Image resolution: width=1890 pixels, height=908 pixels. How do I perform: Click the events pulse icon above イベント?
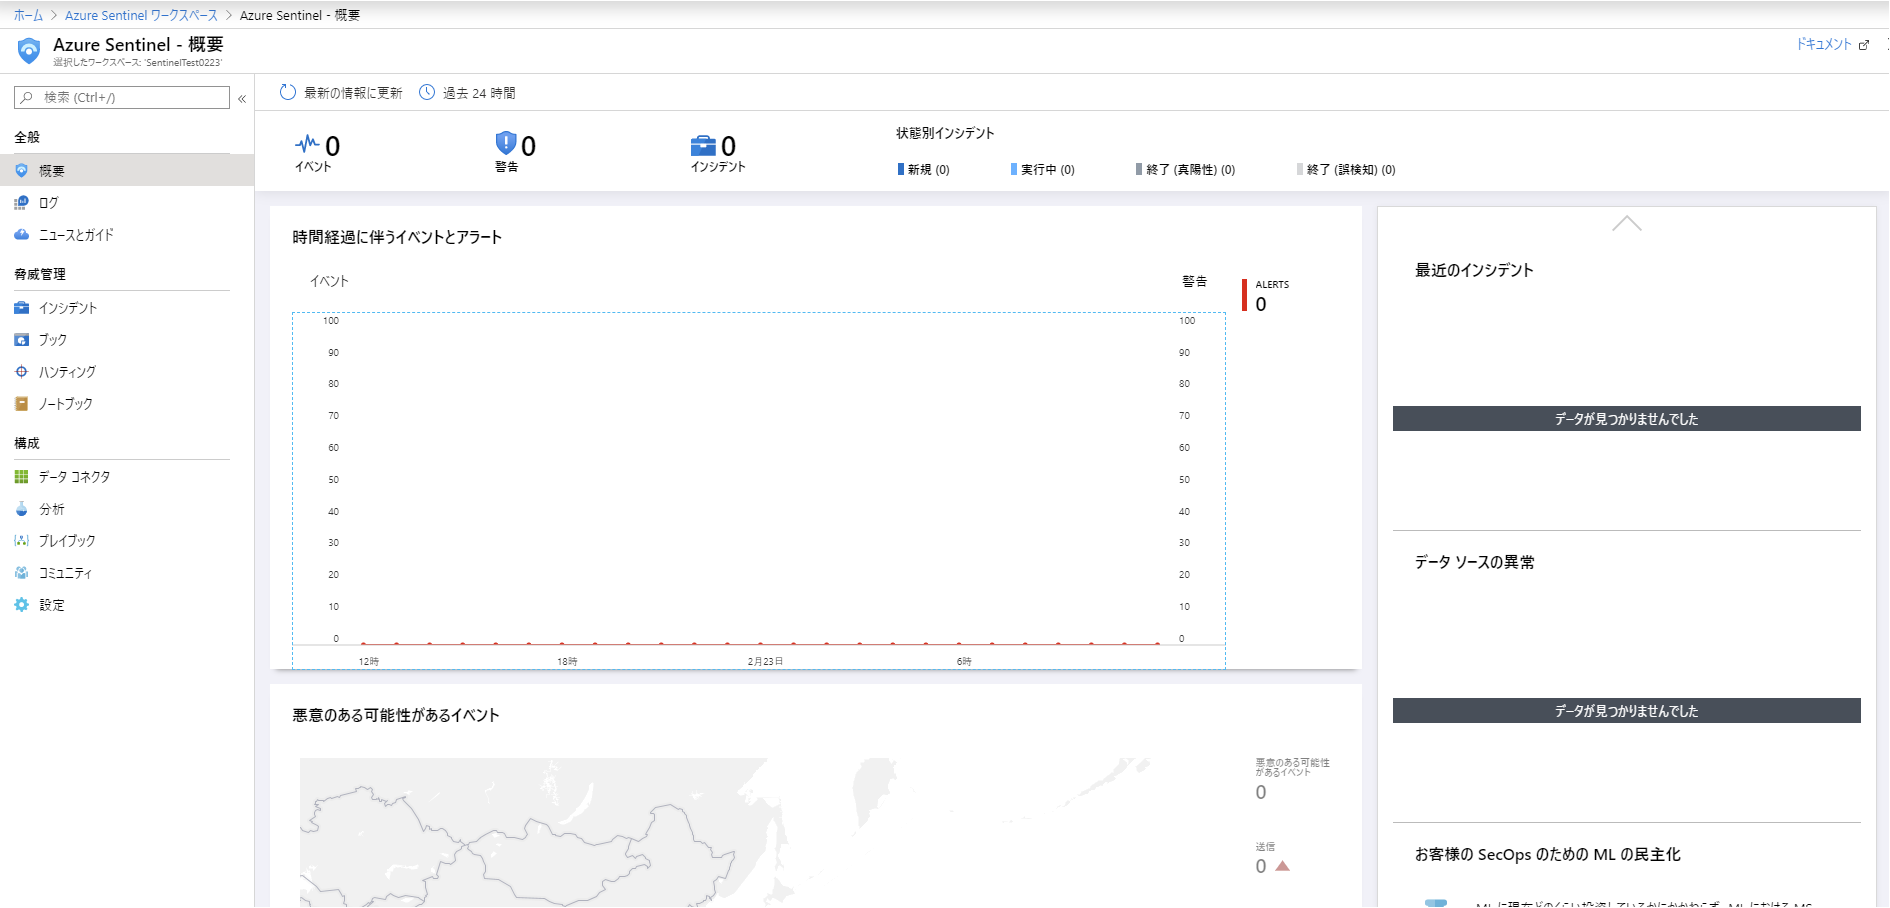coord(307,144)
